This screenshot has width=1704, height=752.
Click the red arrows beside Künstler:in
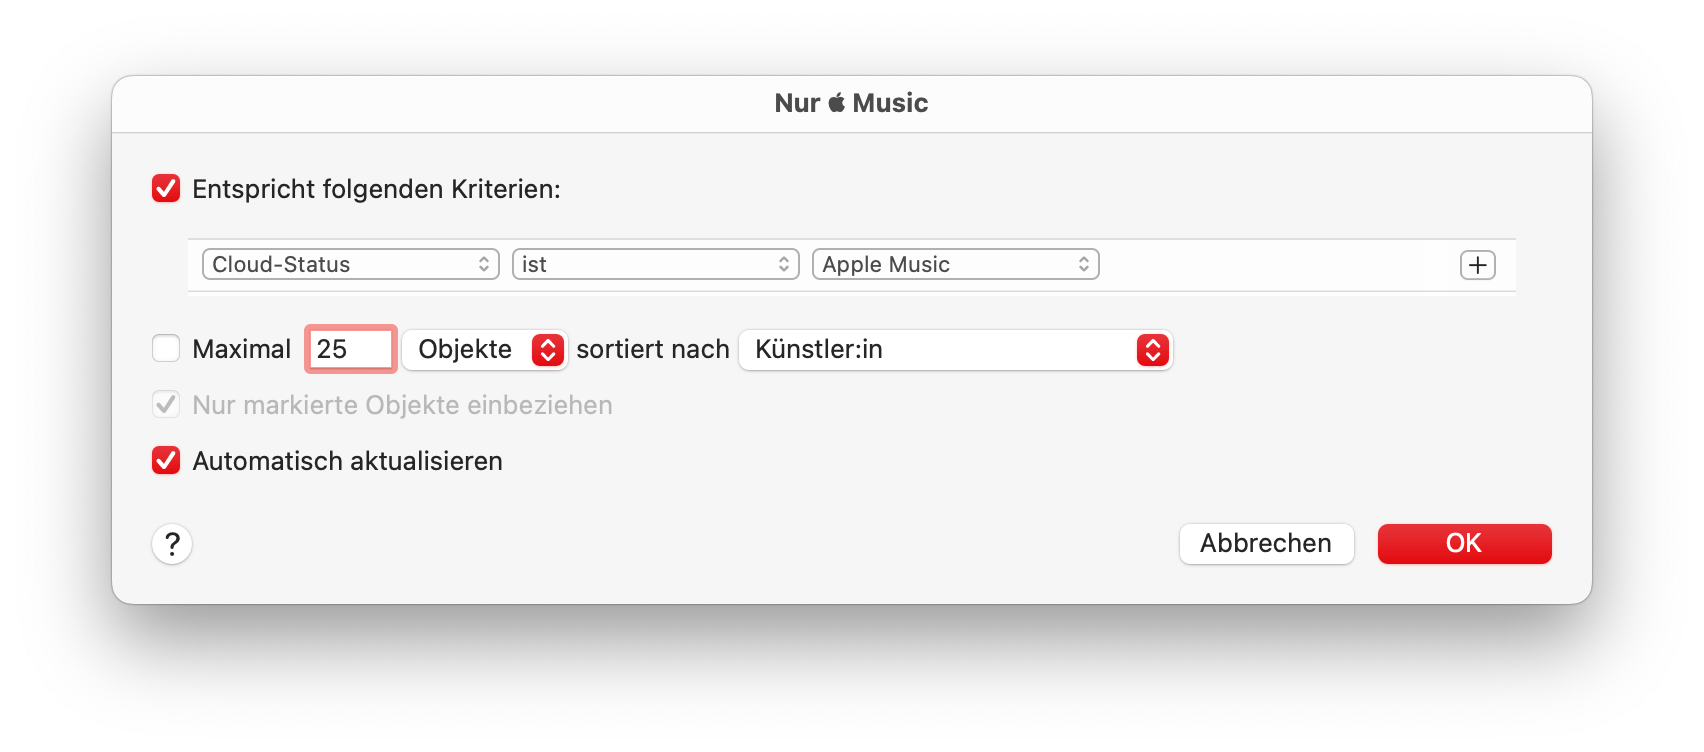coord(1152,350)
